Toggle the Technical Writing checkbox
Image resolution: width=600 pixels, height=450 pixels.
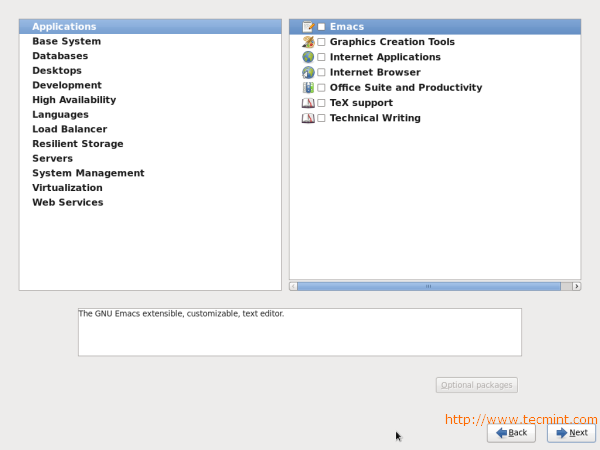(321, 118)
